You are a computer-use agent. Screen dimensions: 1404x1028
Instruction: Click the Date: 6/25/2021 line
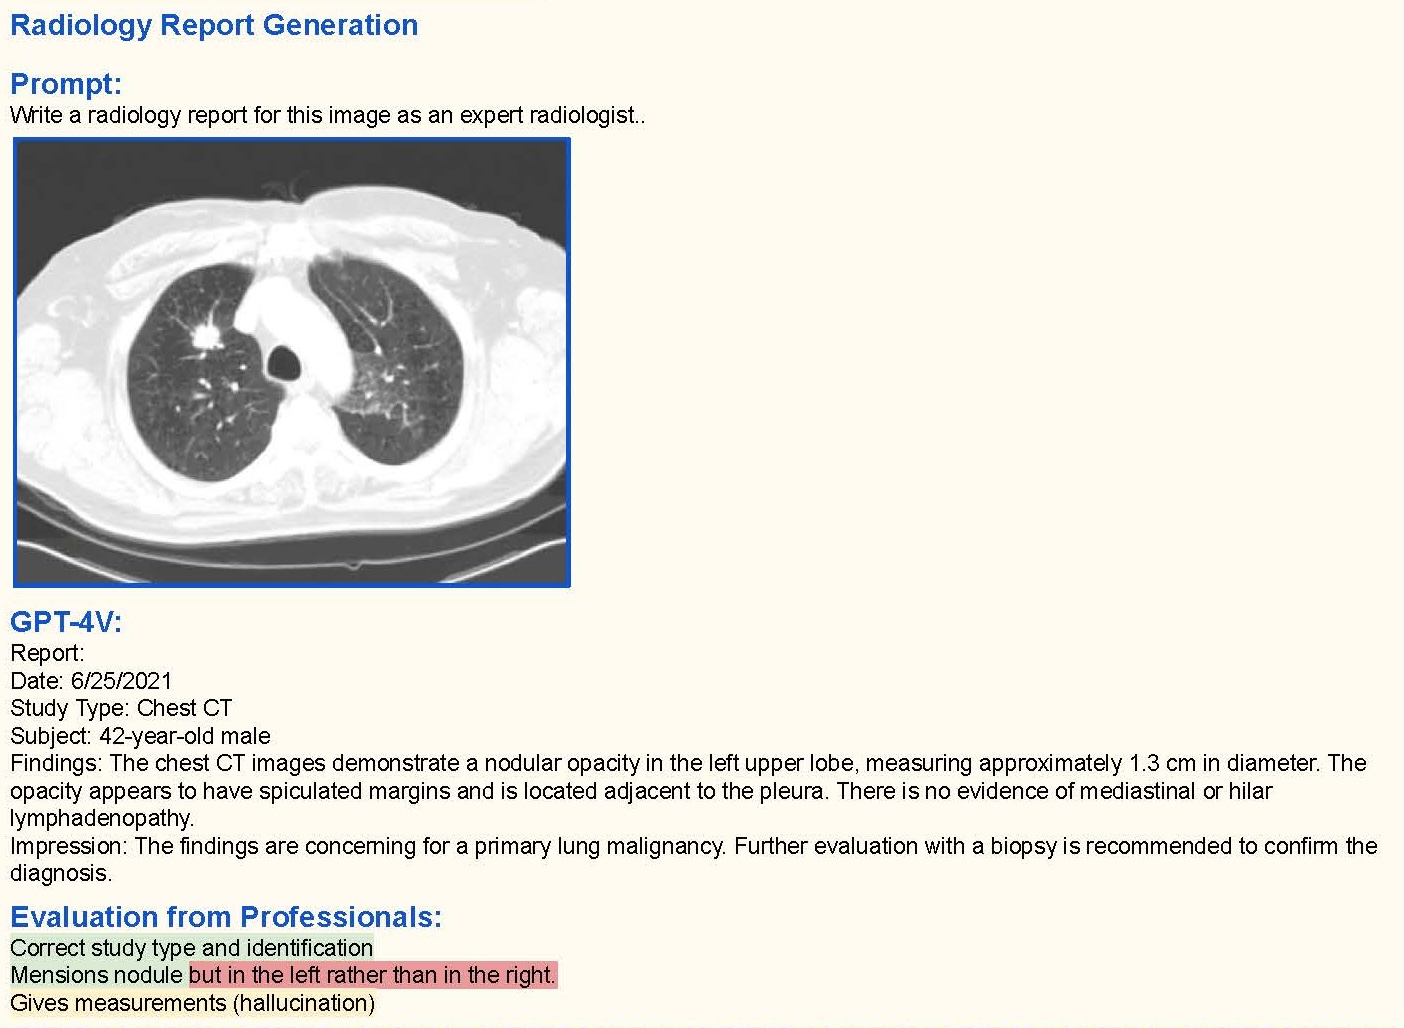tap(91, 681)
